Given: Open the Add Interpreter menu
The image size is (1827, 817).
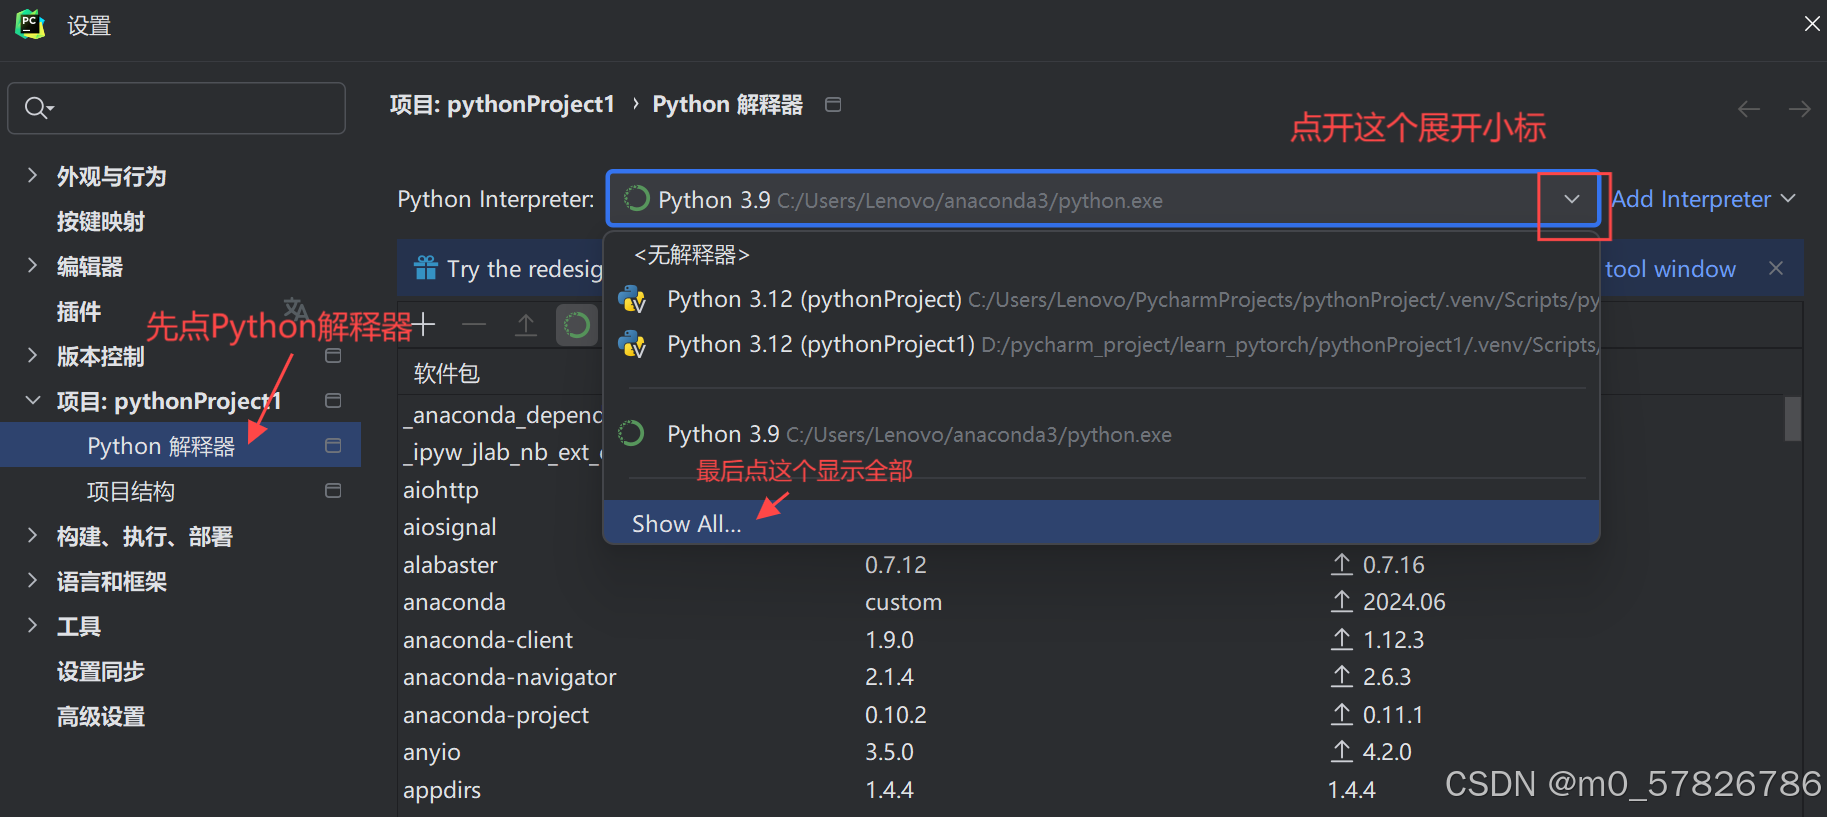Looking at the screenshot, I should (1704, 199).
